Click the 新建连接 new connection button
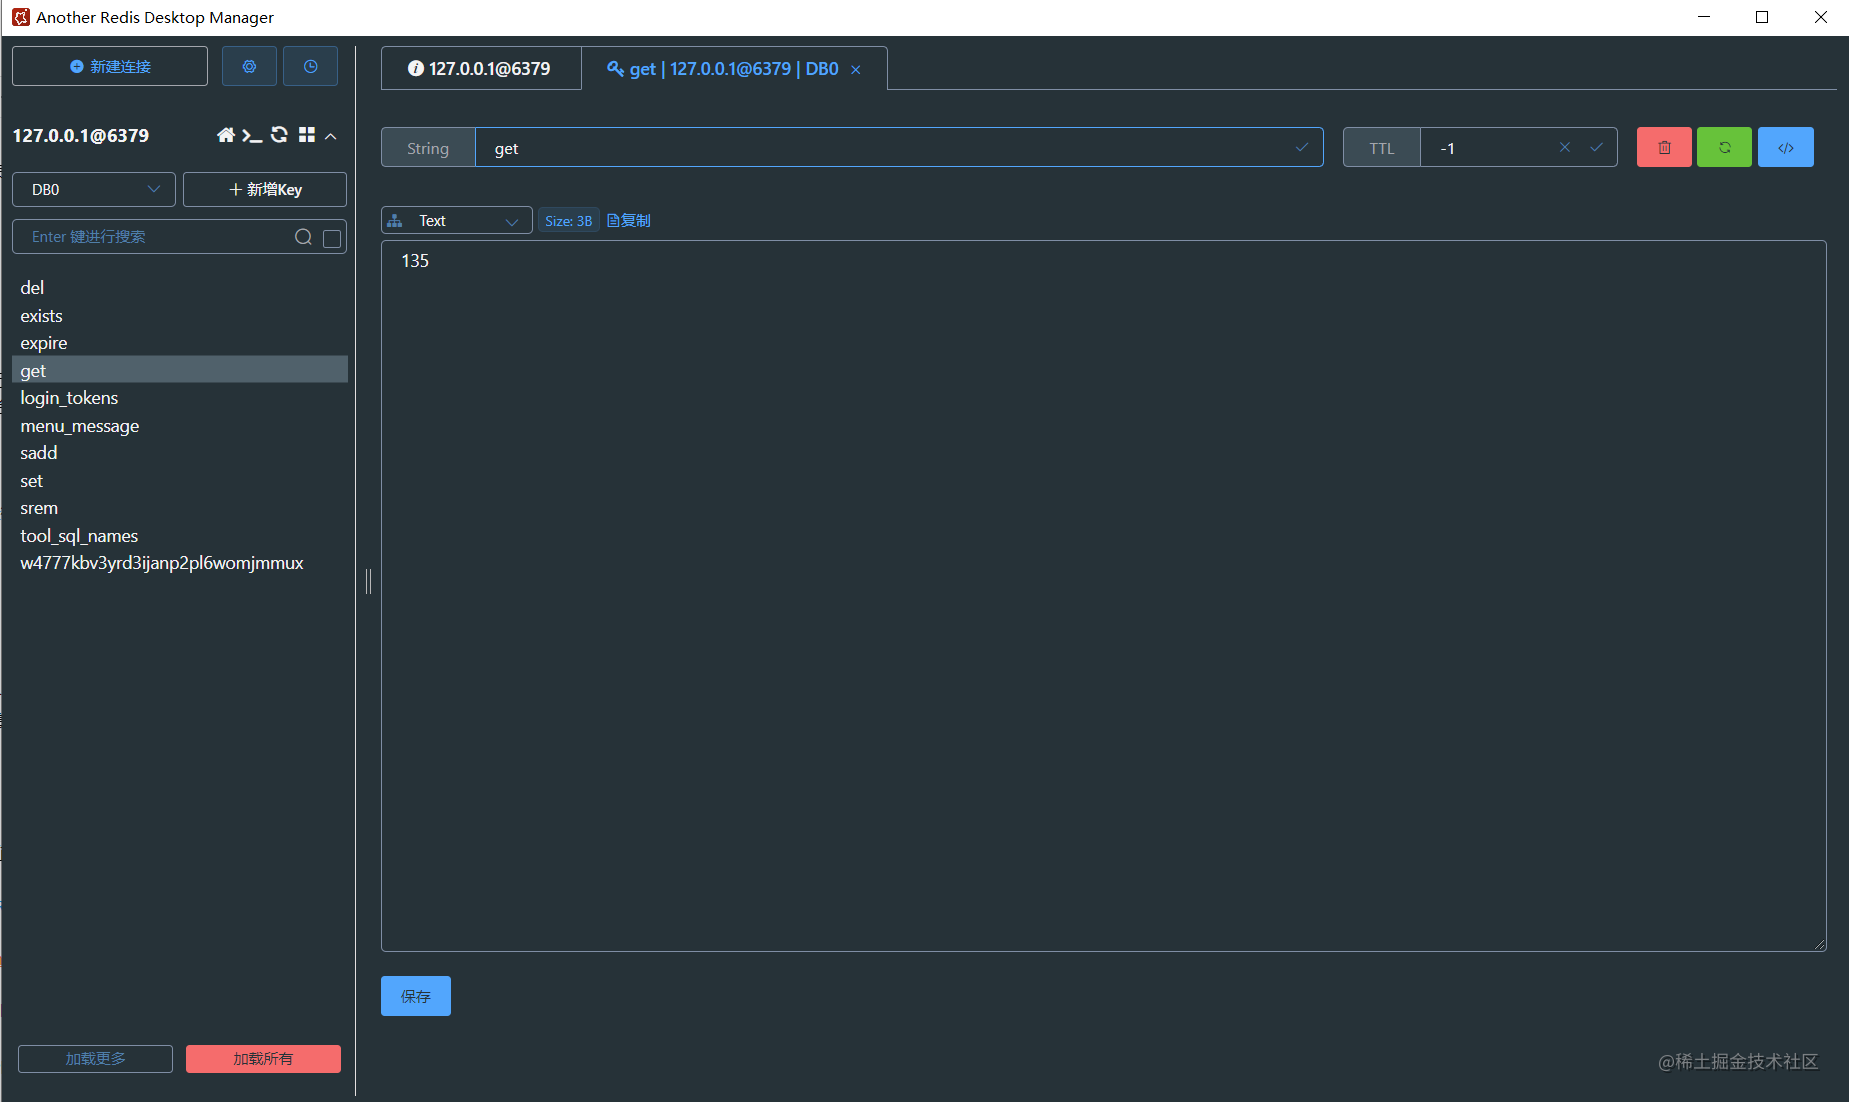Viewport: 1849px width, 1102px height. pos(110,66)
